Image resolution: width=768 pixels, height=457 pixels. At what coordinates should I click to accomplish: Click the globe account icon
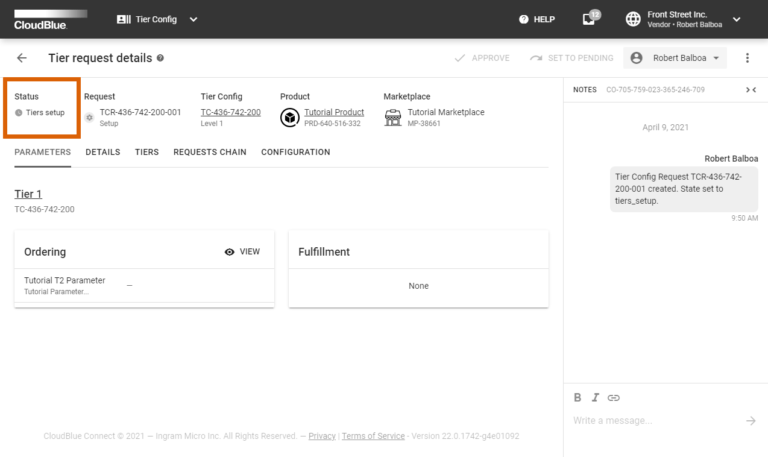coord(633,19)
